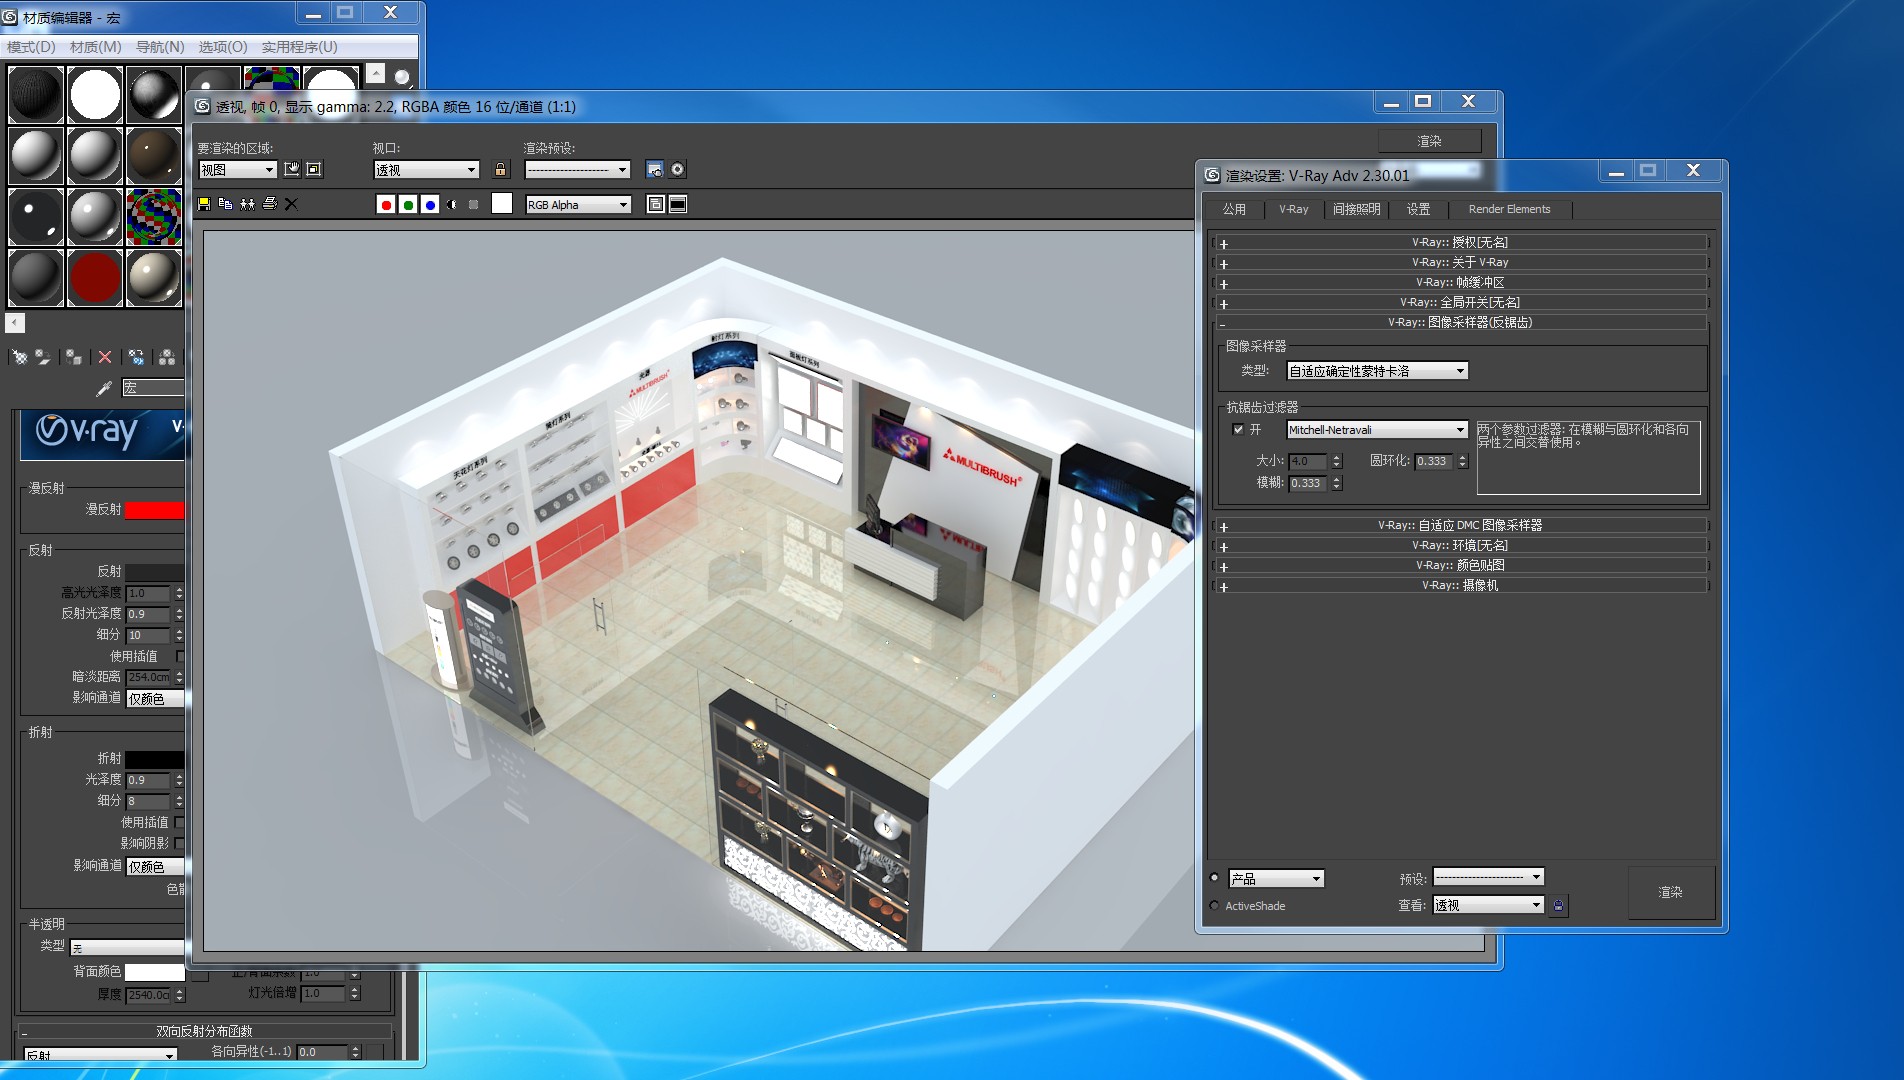This screenshot has width=1904, height=1080.
Task: Open the 实用程序(U) menu
Action: point(300,47)
